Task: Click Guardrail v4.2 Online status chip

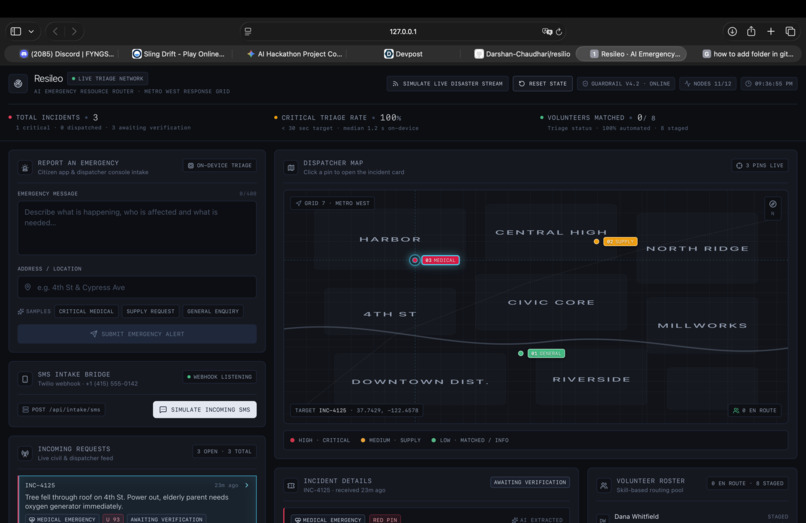Action: point(626,83)
